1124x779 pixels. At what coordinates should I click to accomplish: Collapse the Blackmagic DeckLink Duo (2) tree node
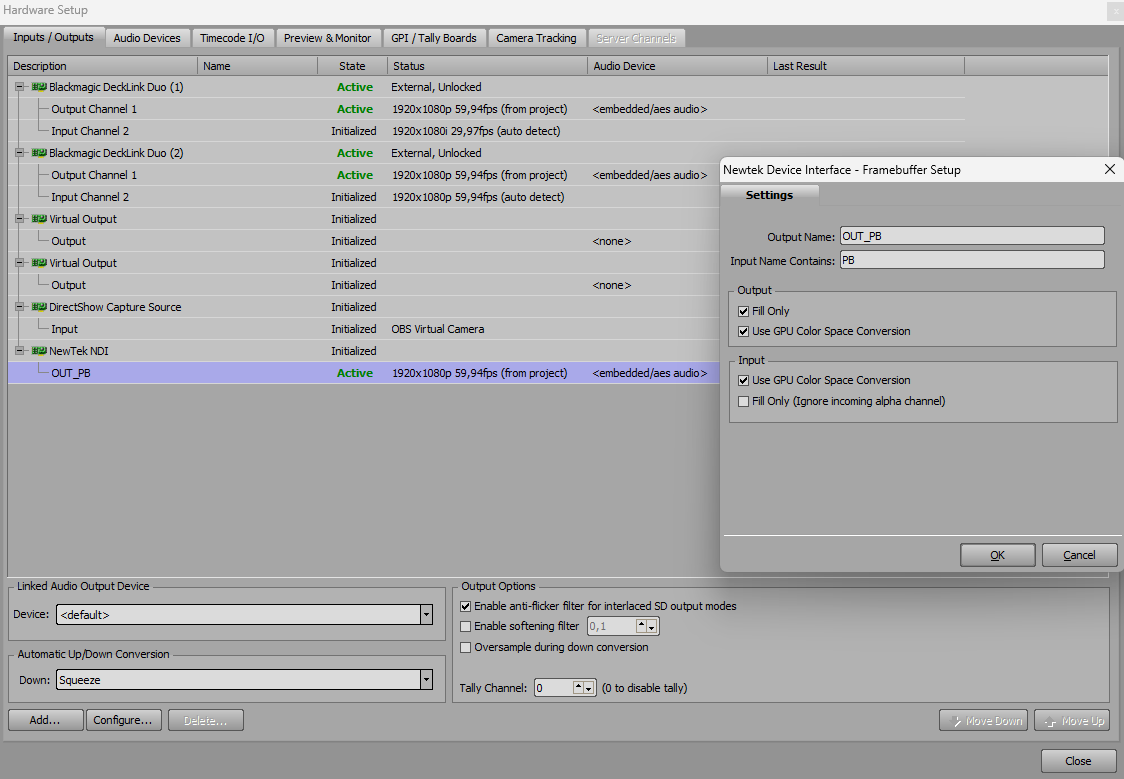19,153
